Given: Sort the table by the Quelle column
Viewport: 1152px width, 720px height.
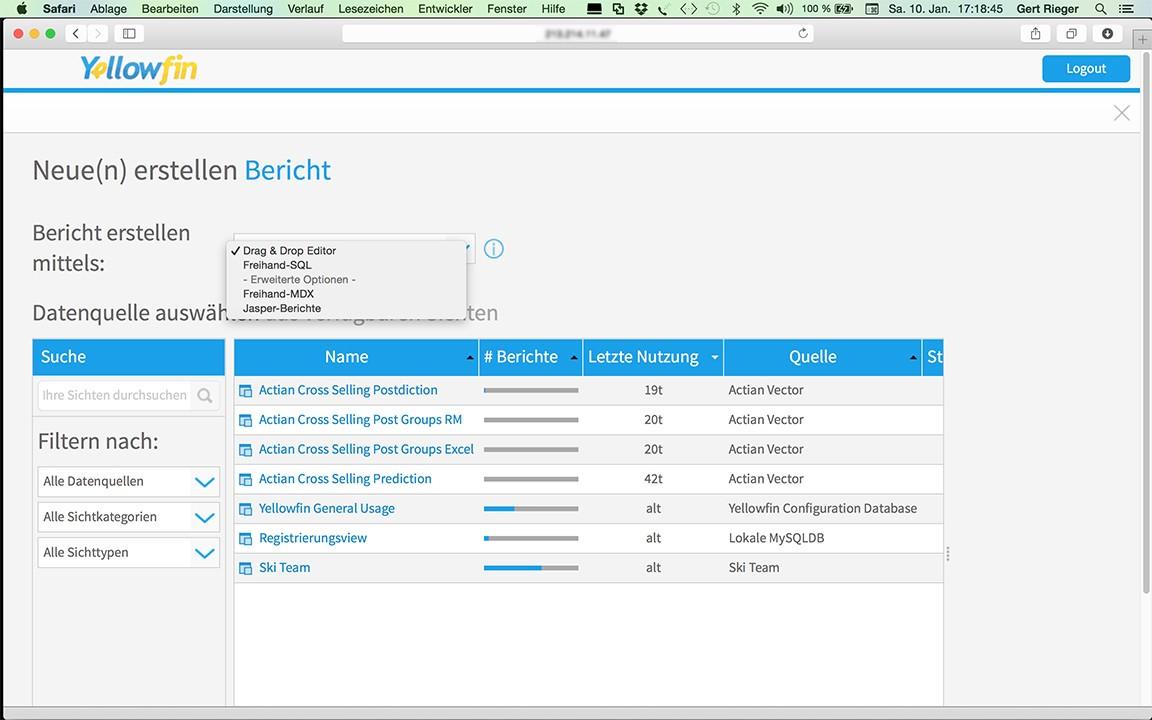Looking at the screenshot, I should point(823,357).
